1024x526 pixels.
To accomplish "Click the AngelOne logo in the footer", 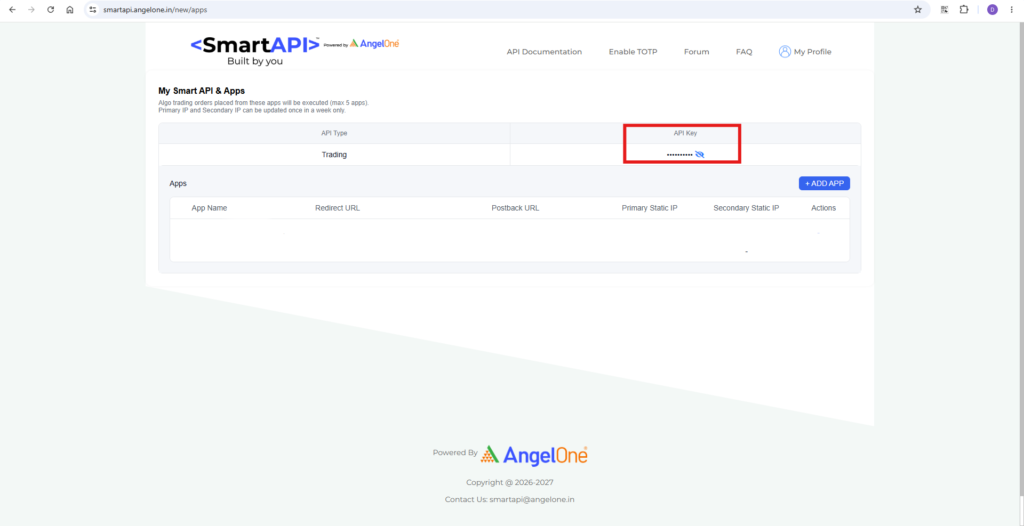I will [x=534, y=455].
